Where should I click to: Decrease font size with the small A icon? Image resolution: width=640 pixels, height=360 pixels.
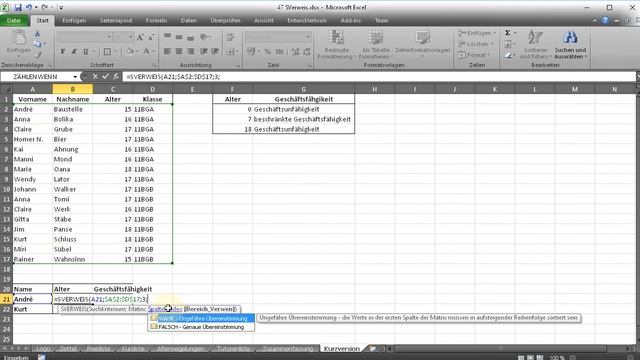(151, 37)
